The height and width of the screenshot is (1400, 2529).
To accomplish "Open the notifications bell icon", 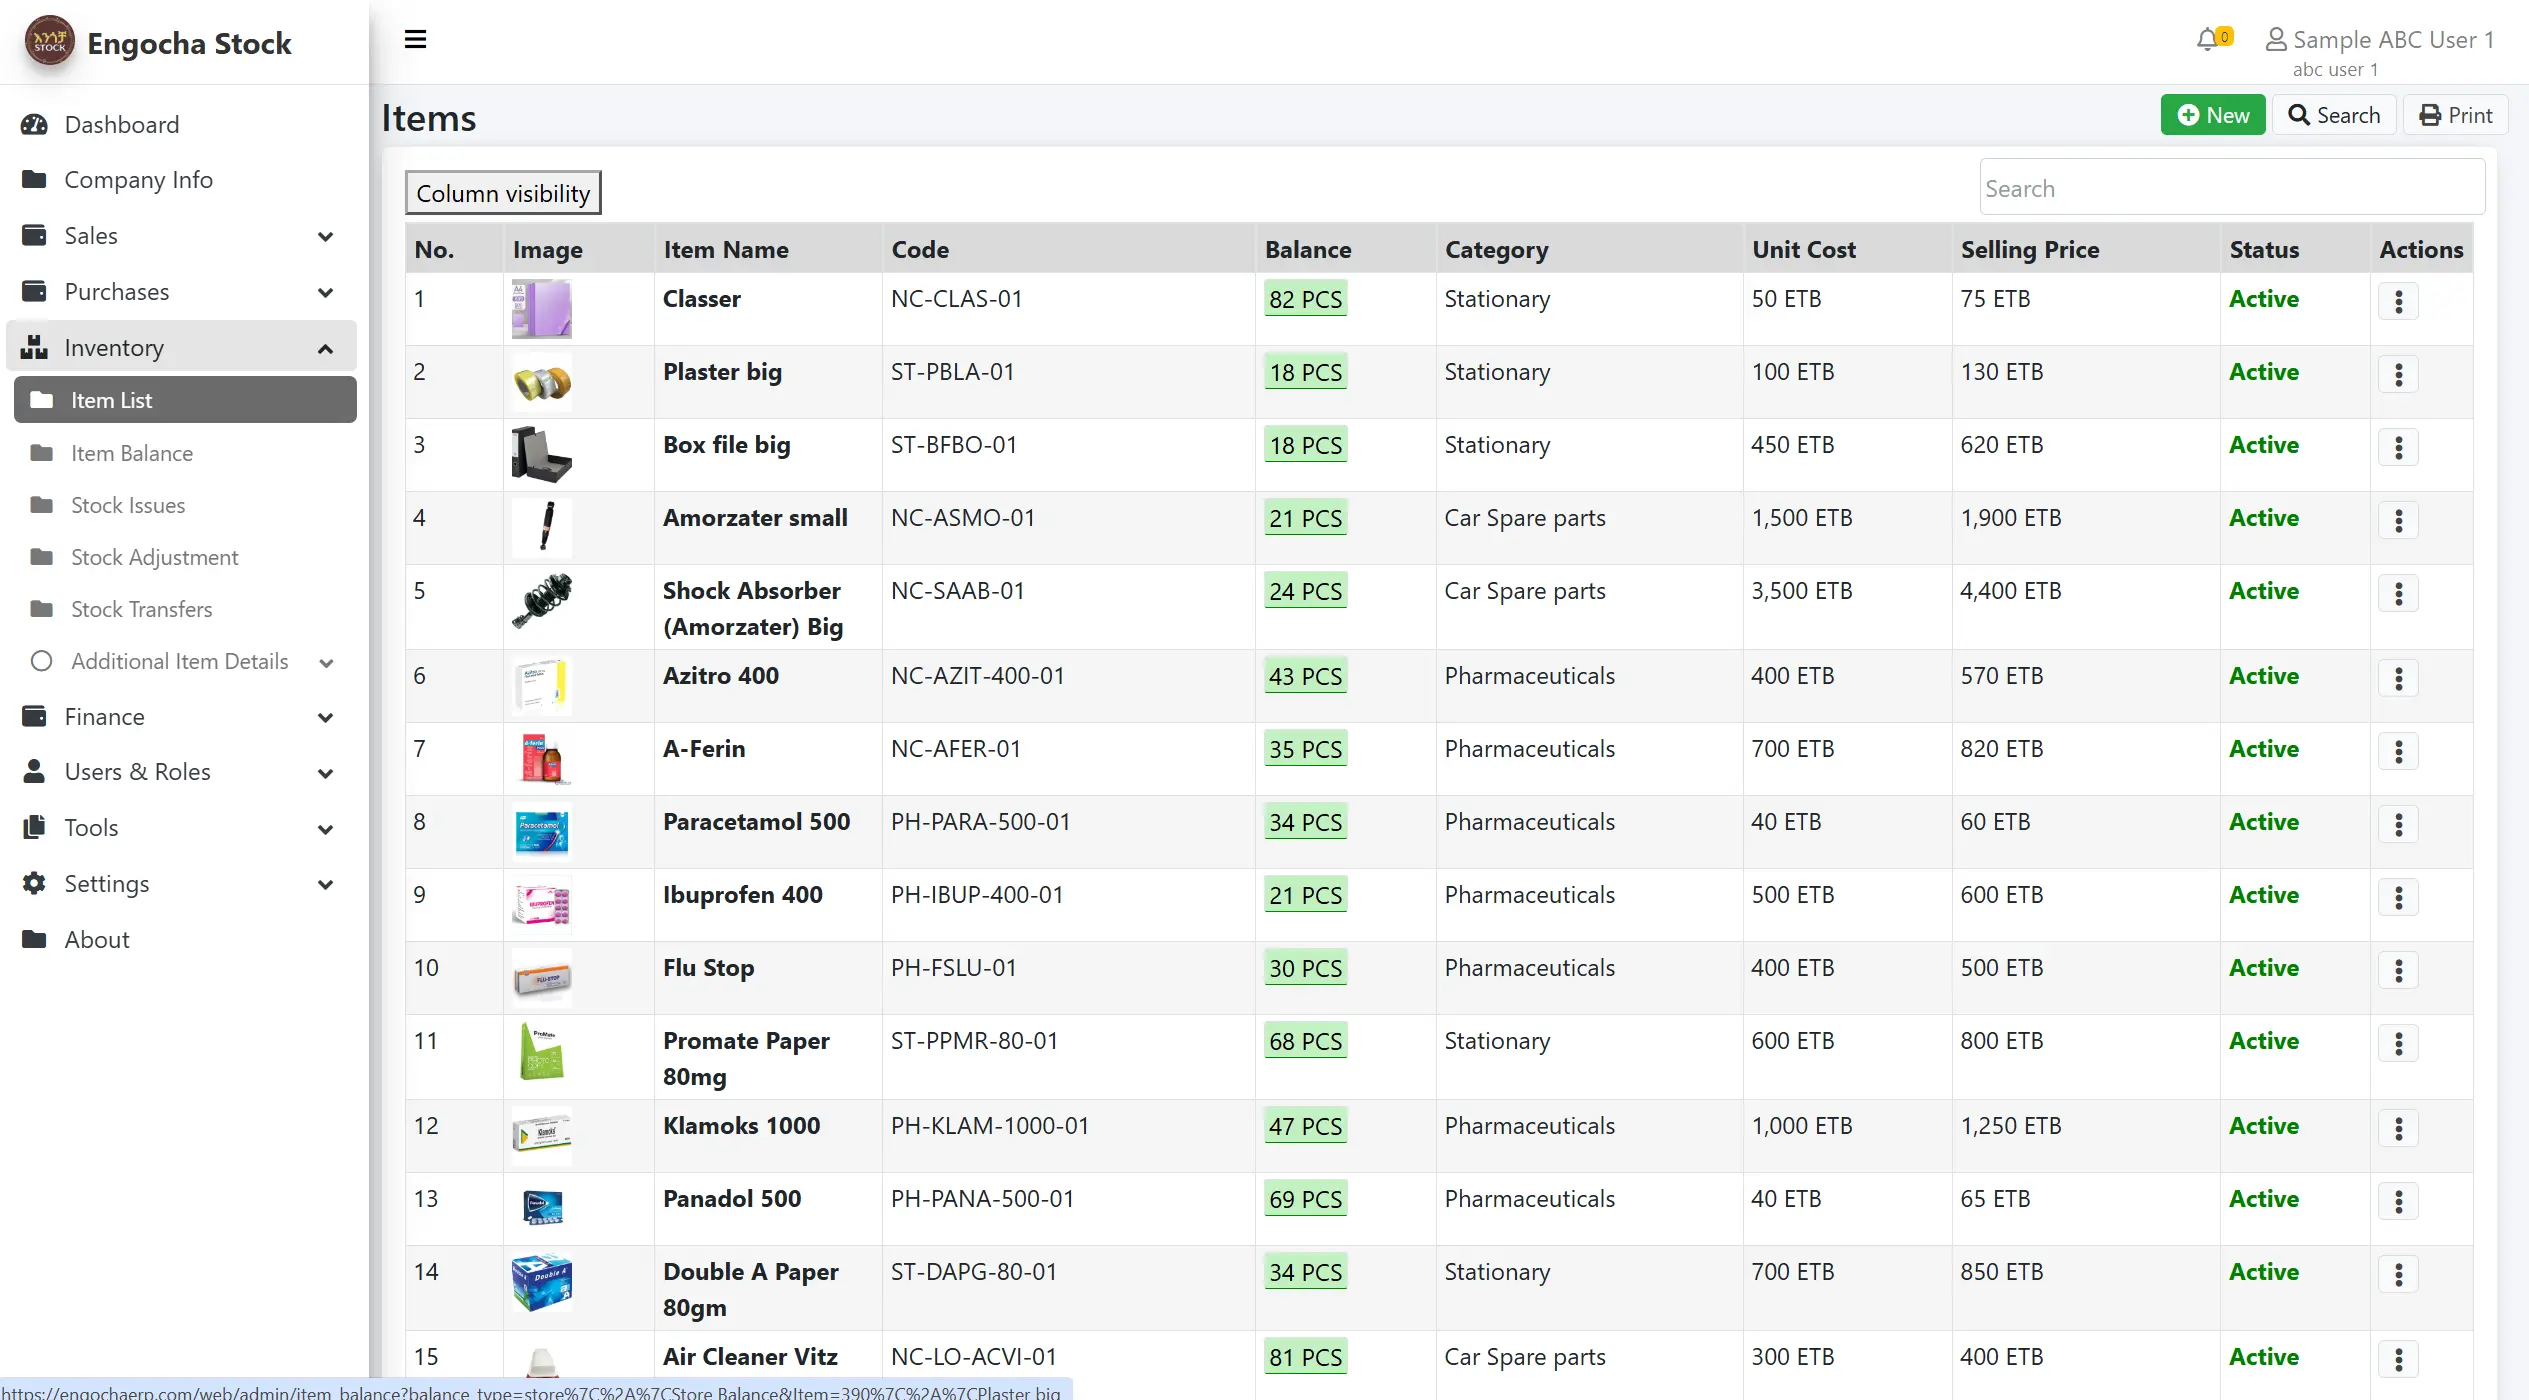I will pyautogui.click(x=2207, y=40).
